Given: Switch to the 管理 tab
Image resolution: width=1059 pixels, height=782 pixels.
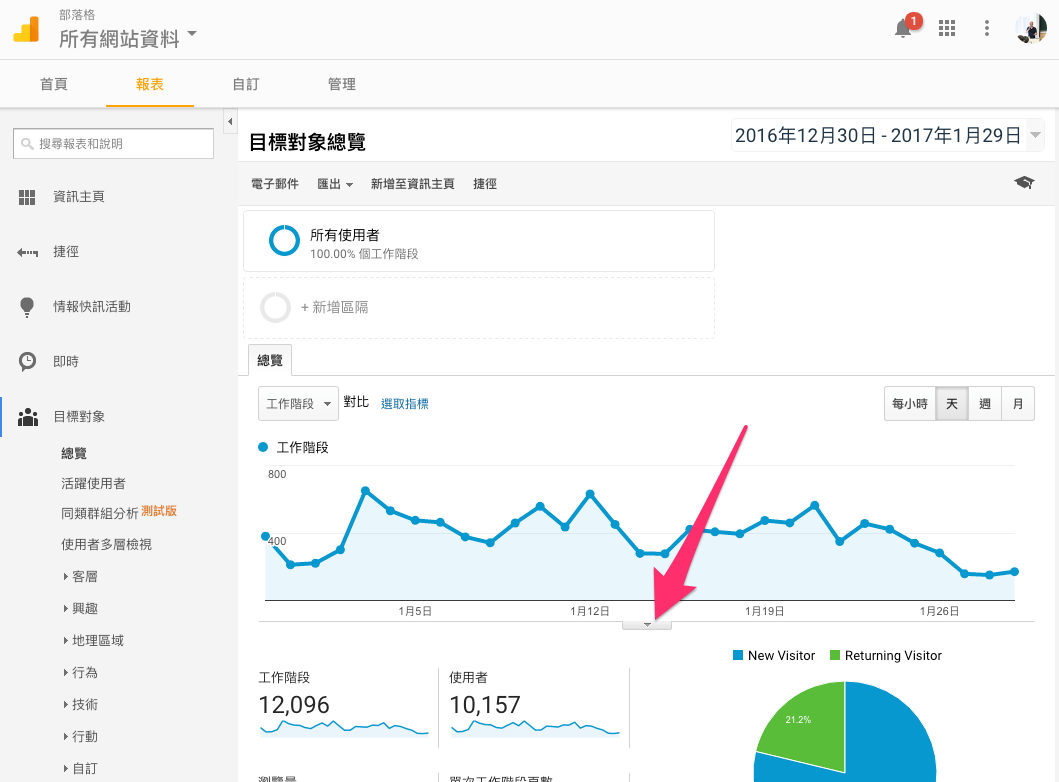Looking at the screenshot, I should pos(342,84).
